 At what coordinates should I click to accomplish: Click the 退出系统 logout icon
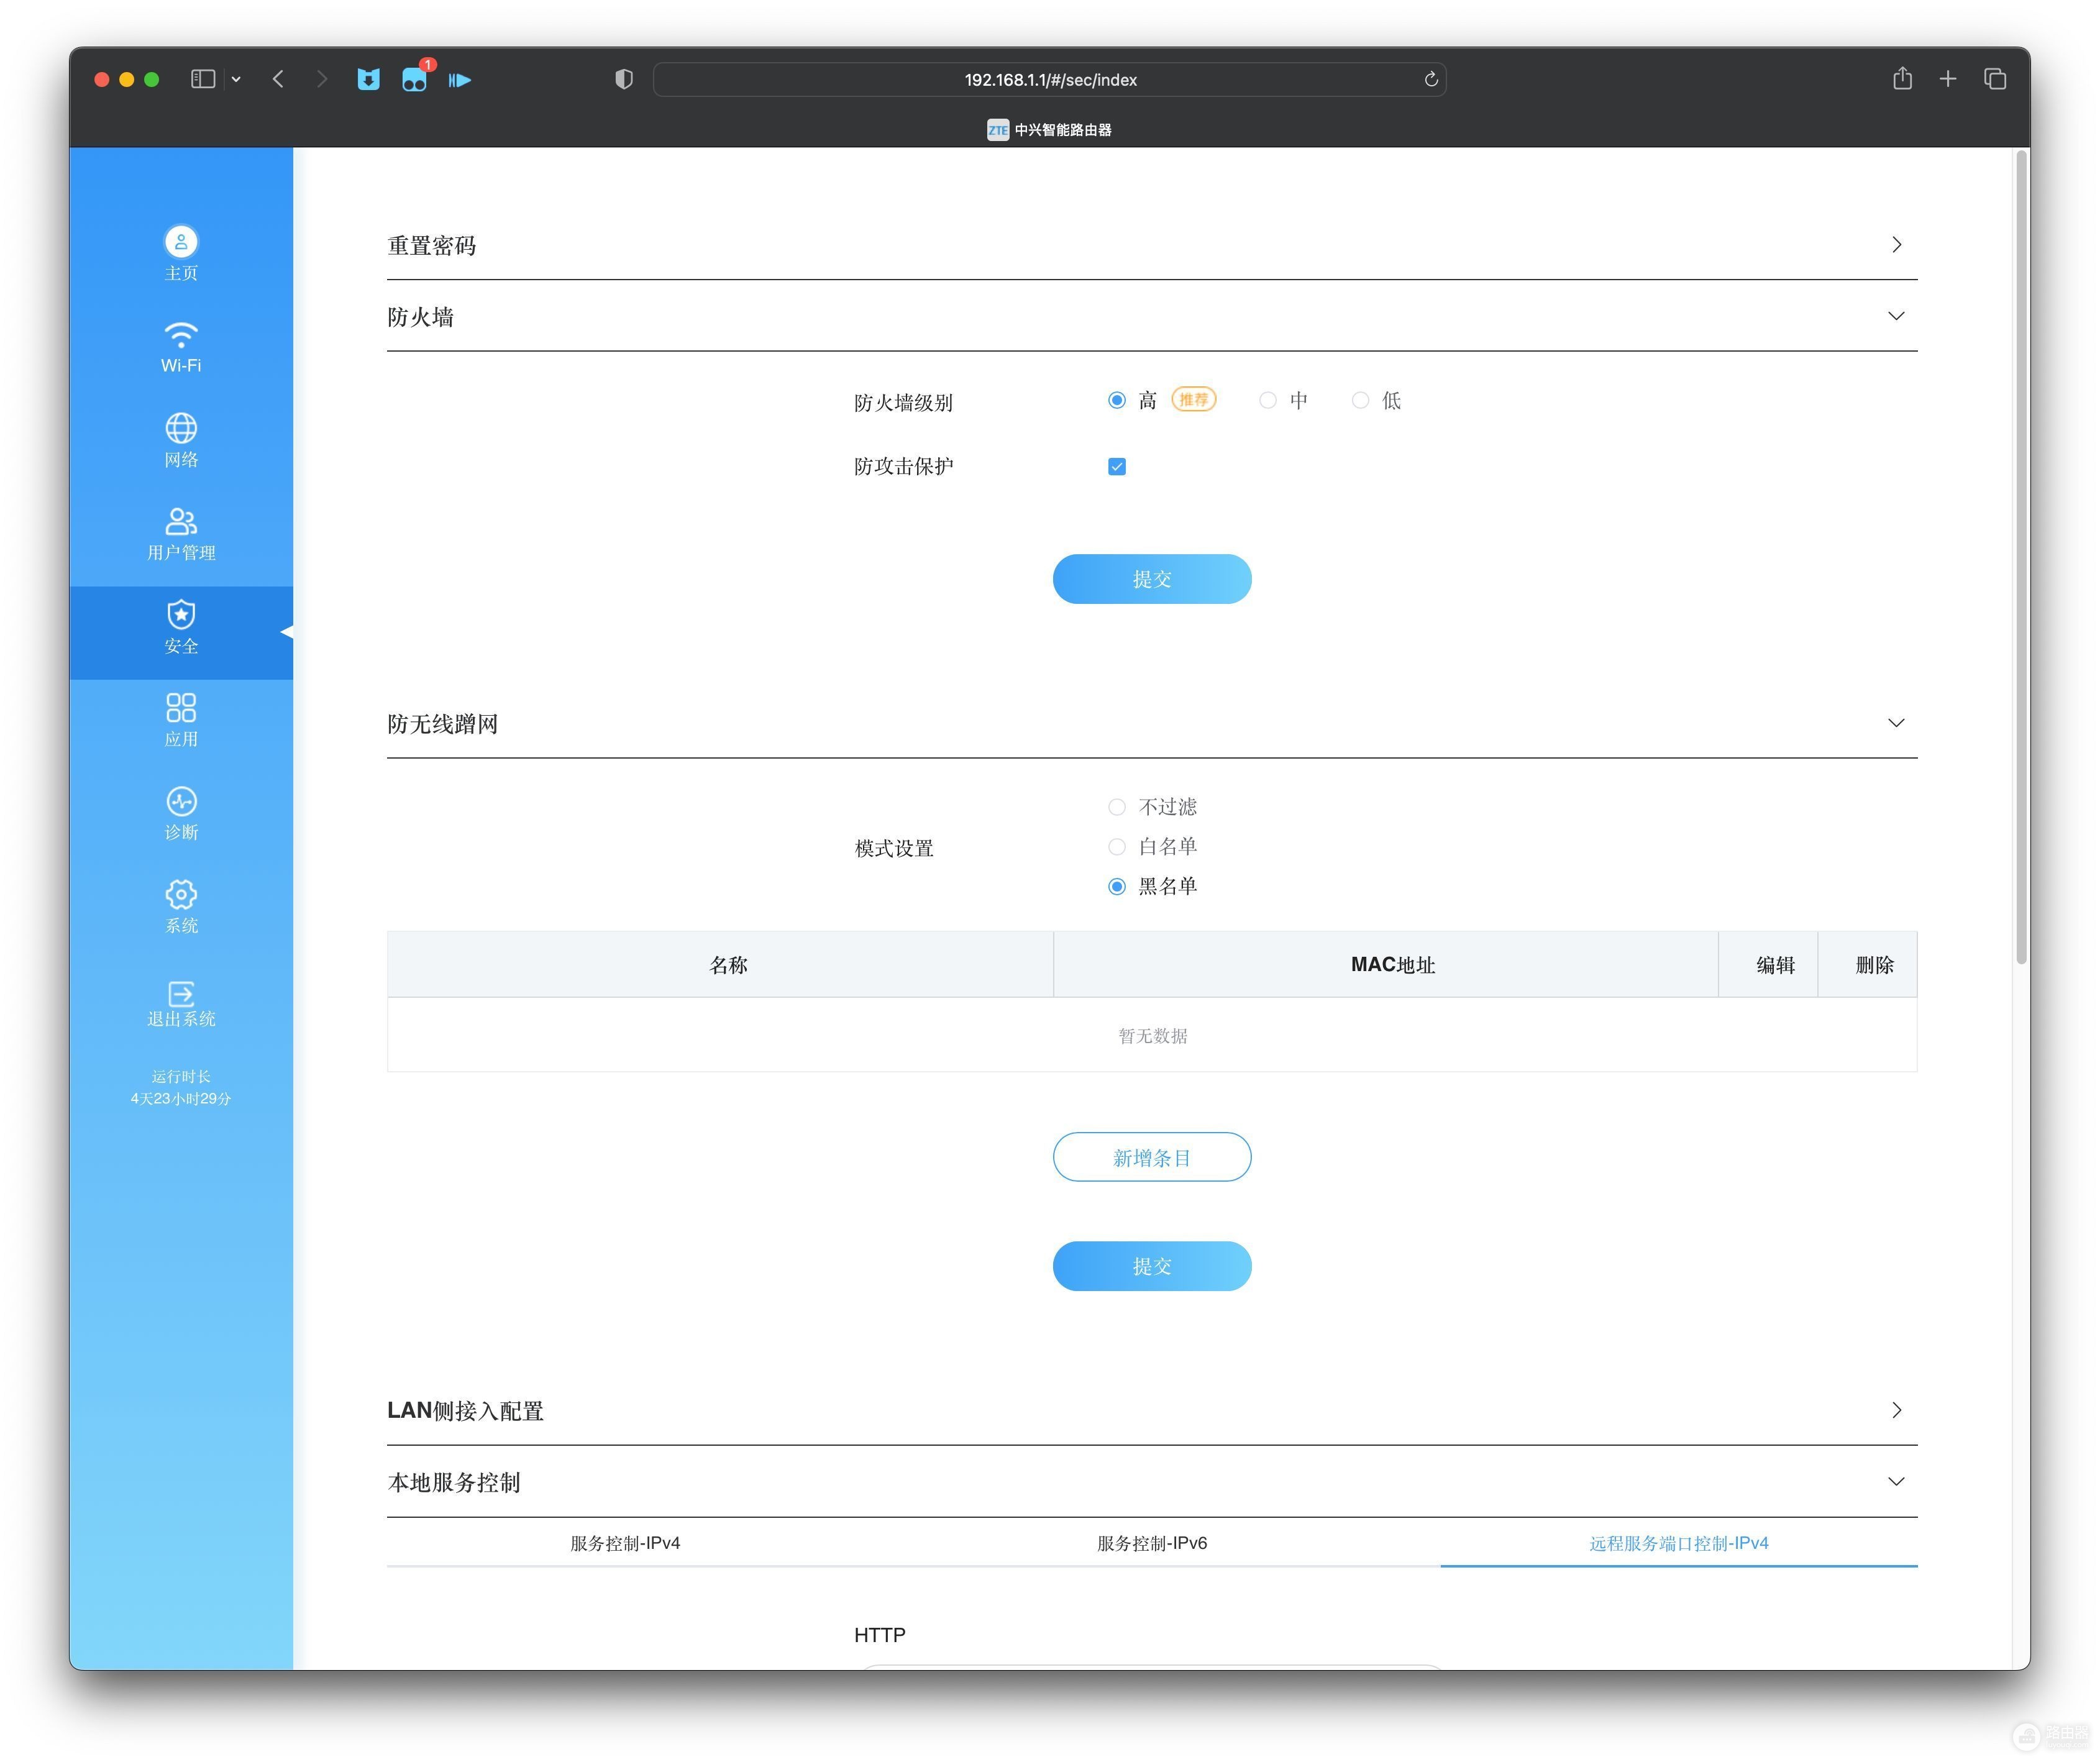pos(181,993)
